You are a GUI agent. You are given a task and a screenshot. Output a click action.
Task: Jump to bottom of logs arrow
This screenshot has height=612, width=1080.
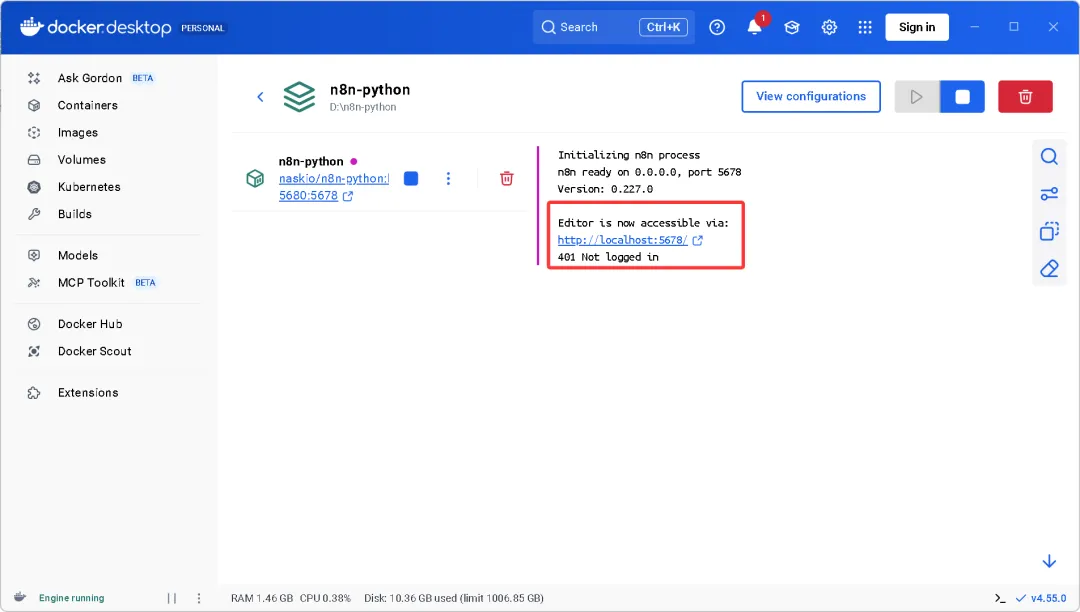[1049, 561]
